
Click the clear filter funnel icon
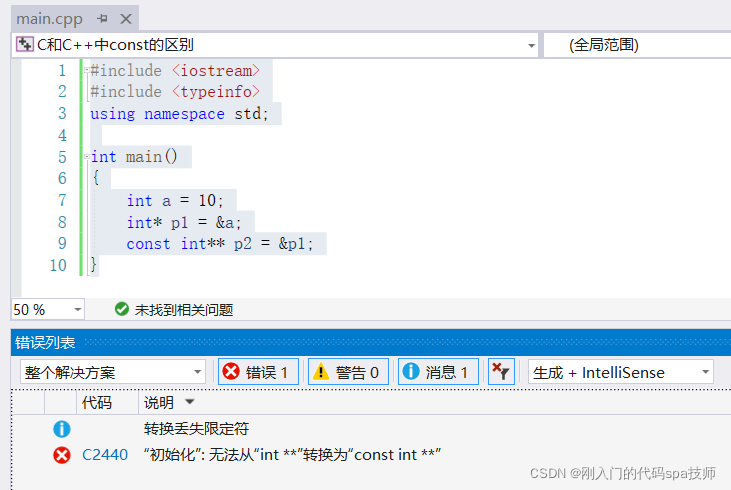pyautogui.click(x=501, y=372)
